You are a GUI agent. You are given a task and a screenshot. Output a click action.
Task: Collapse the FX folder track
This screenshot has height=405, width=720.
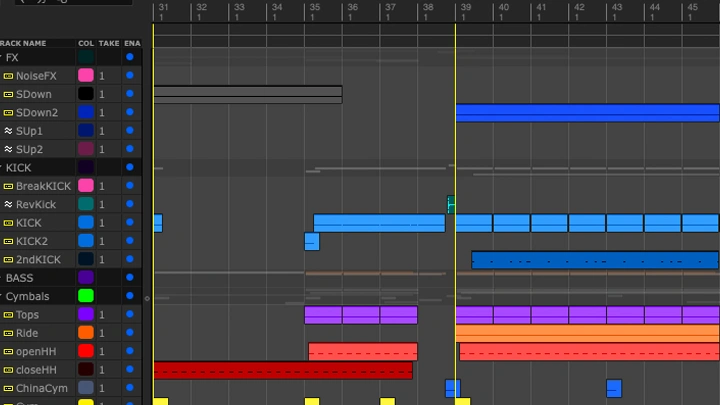coord(1,57)
